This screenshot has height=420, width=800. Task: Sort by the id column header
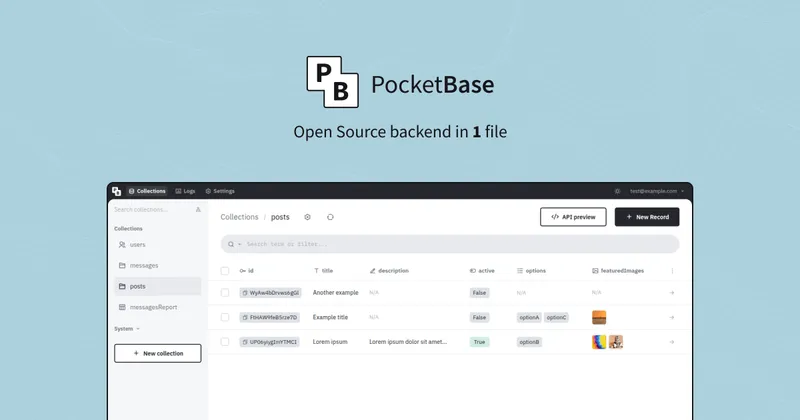pos(246,270)
